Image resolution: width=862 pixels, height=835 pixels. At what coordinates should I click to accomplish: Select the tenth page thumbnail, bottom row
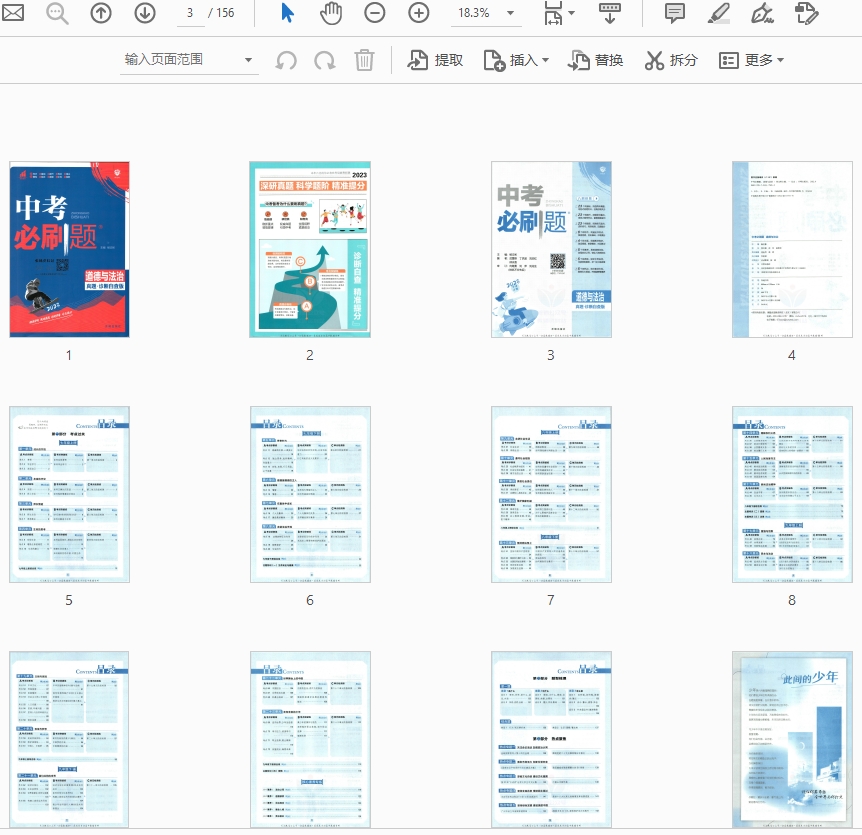310,739
